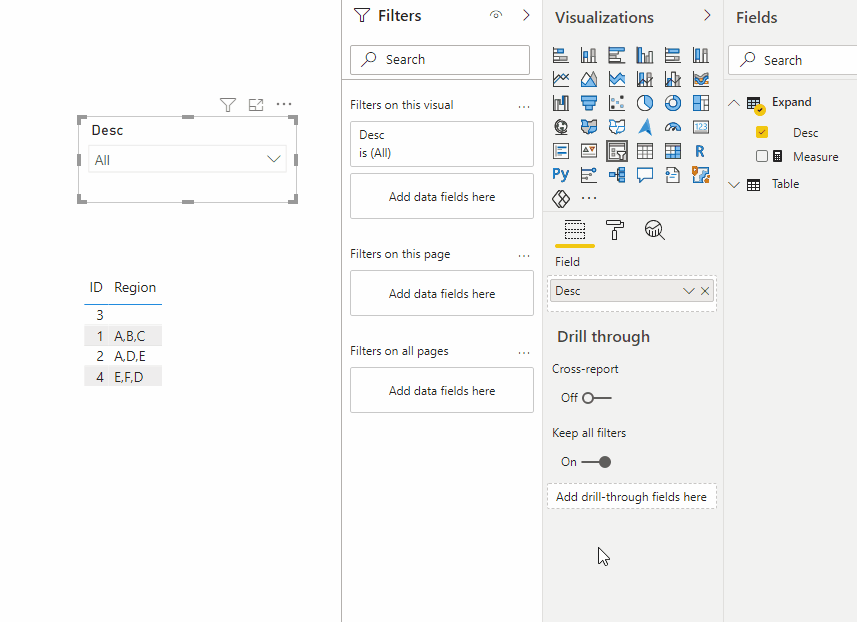Open Filters on this page options
Viewport: 857px width, 622px height.
524,256
